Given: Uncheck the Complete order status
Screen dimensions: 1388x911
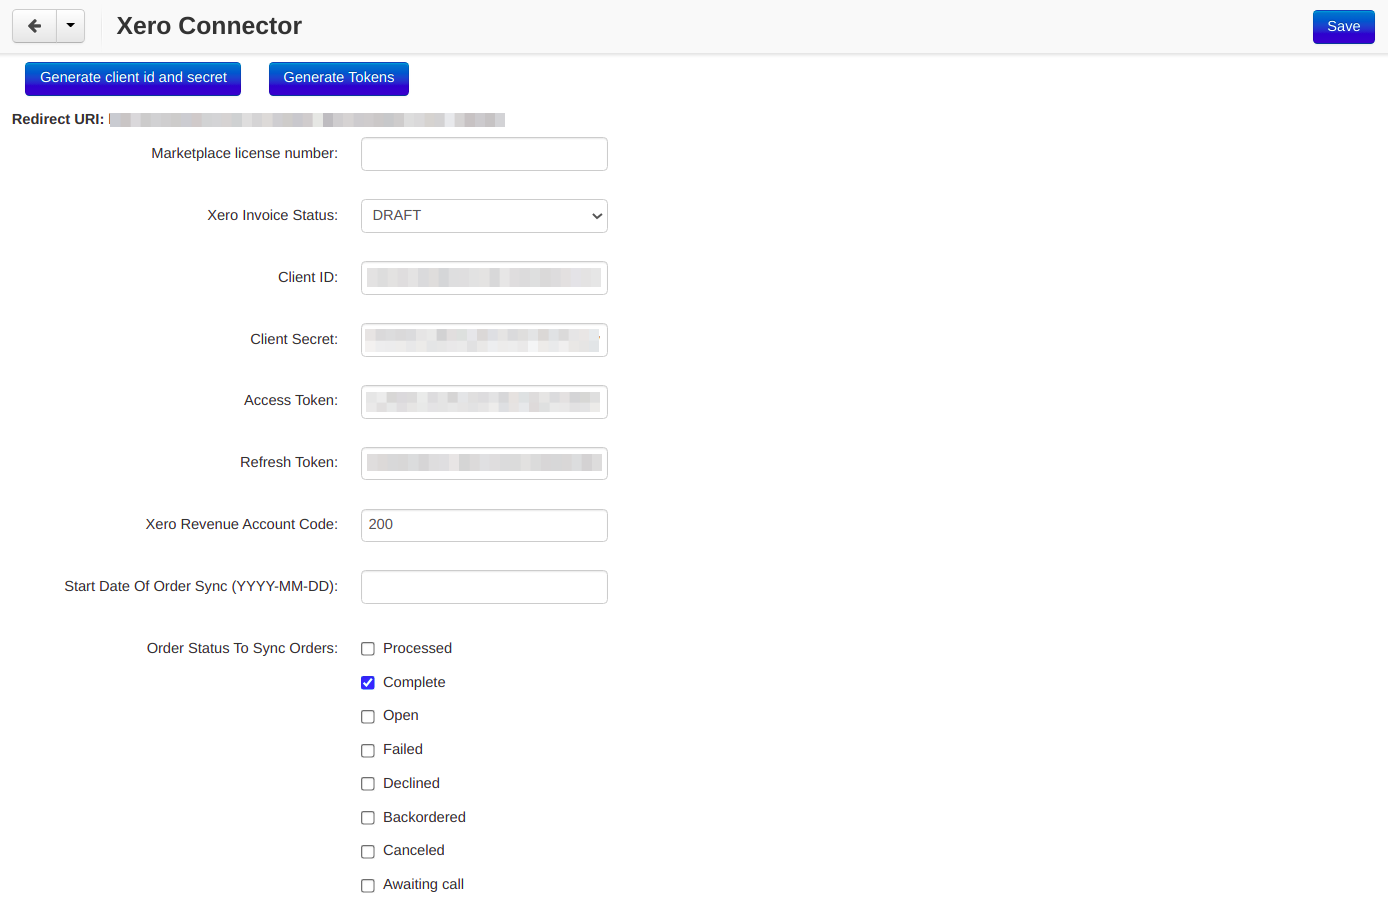Looking at the screenshot, I should pyautogui.click(x=368, y=683).
